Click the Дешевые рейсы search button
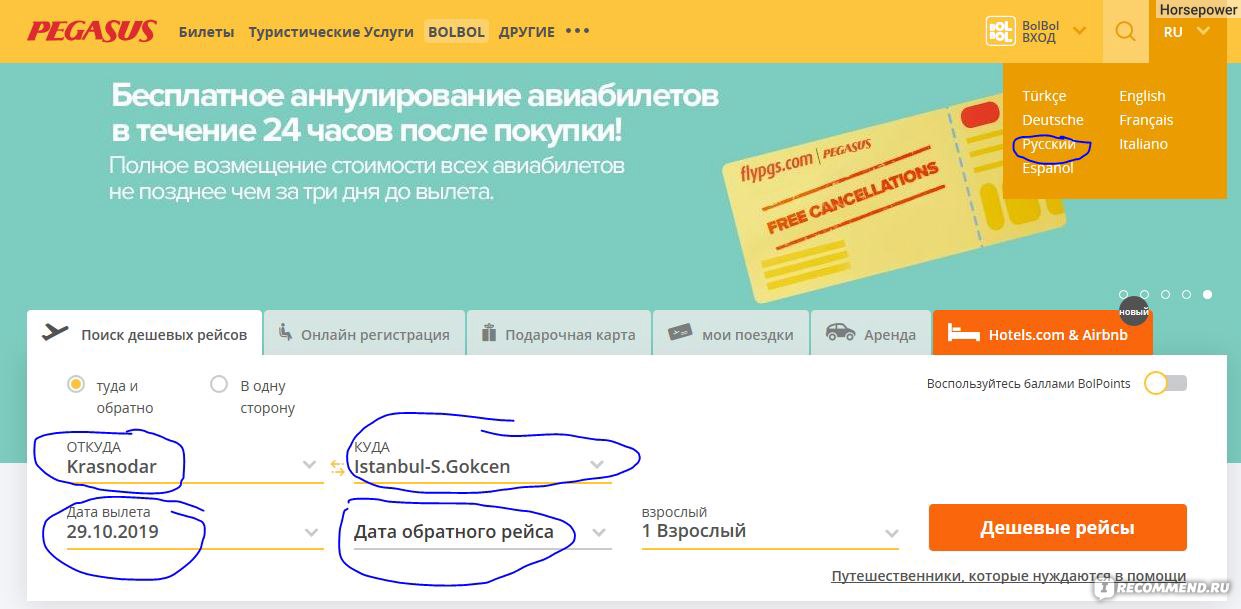The height and width of the screenshot is (609, 1241). (x=1057, y=527)
